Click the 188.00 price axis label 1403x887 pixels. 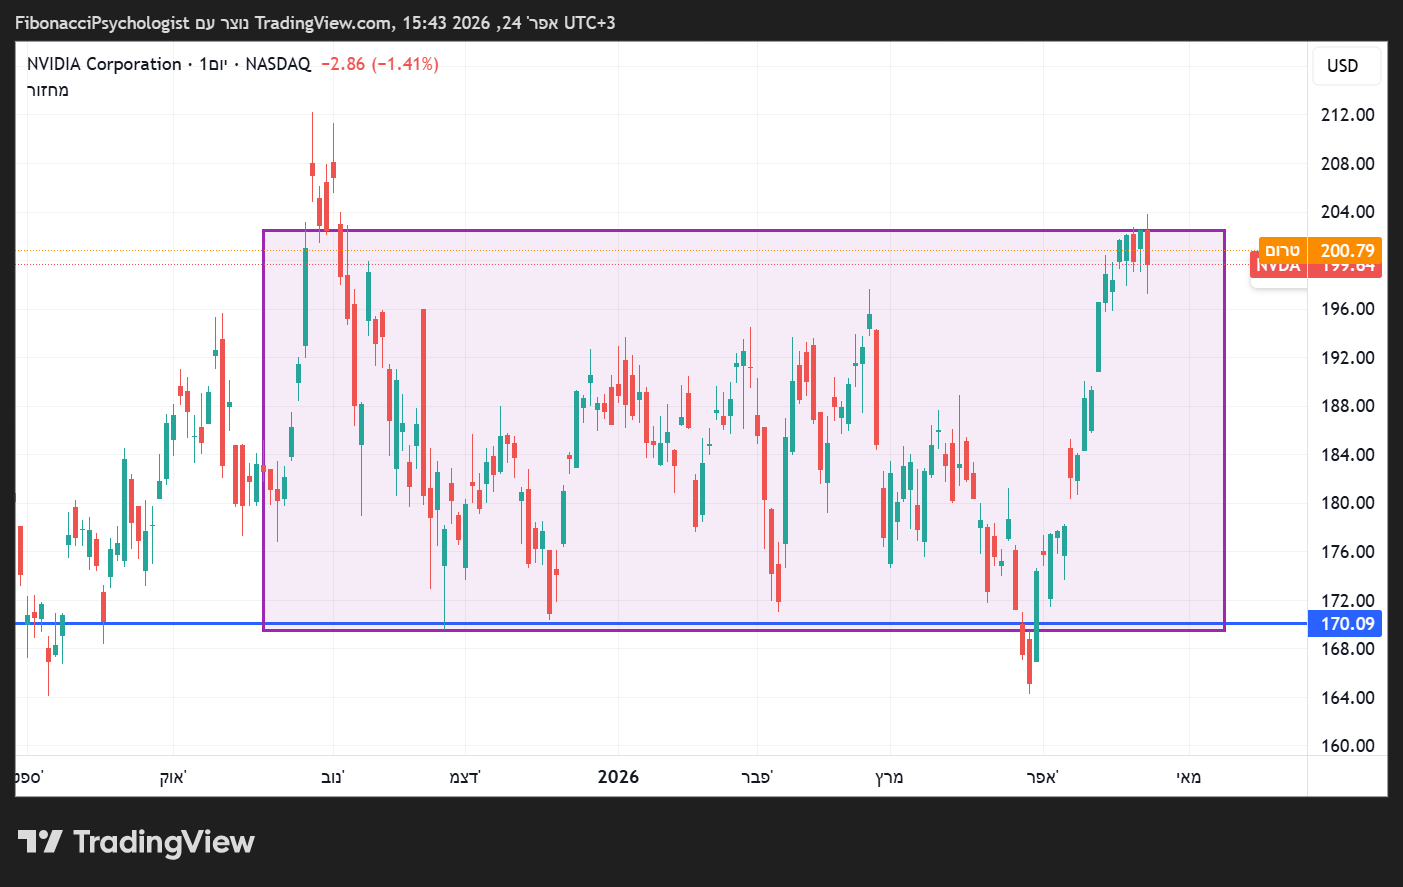[x=1348, y=406]
